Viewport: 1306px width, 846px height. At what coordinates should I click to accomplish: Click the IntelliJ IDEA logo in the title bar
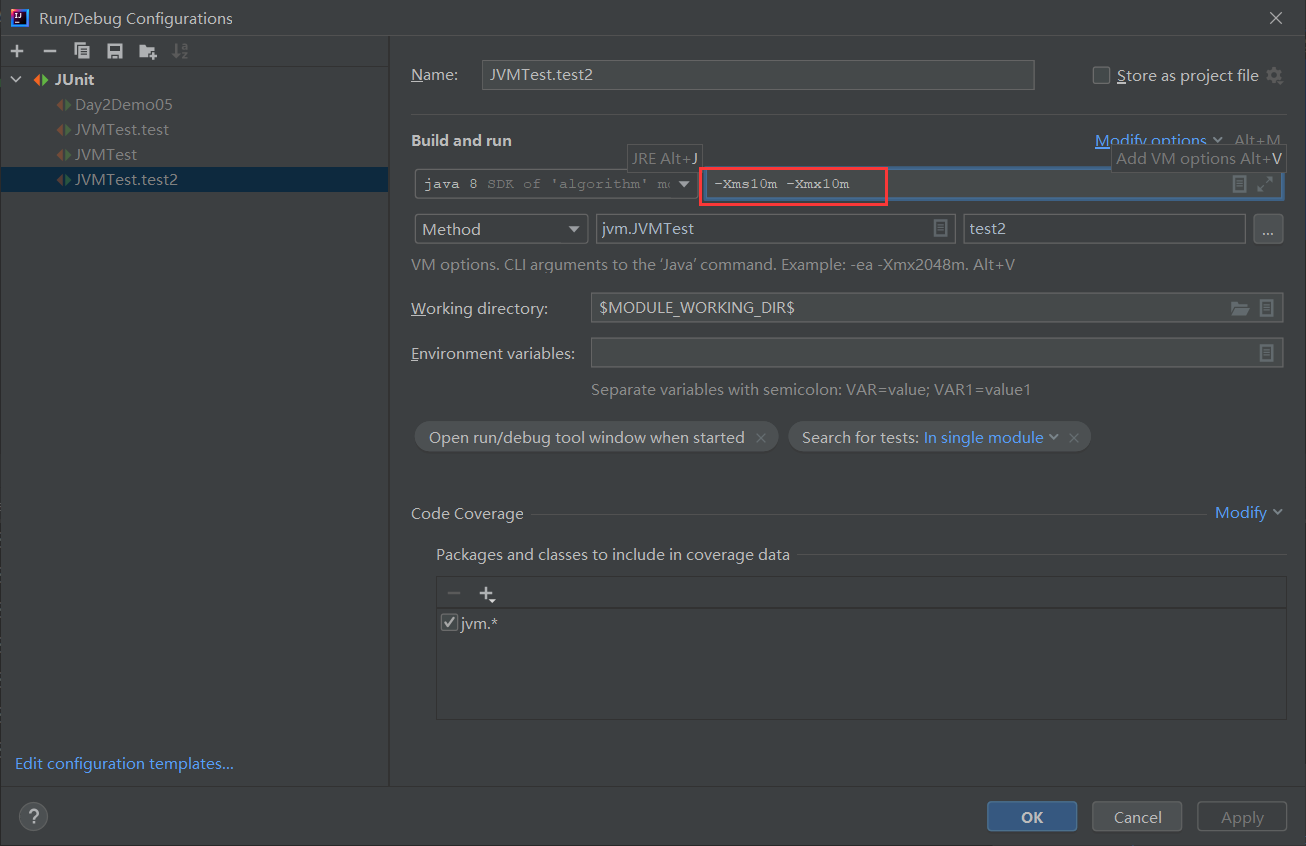(19, 17)
